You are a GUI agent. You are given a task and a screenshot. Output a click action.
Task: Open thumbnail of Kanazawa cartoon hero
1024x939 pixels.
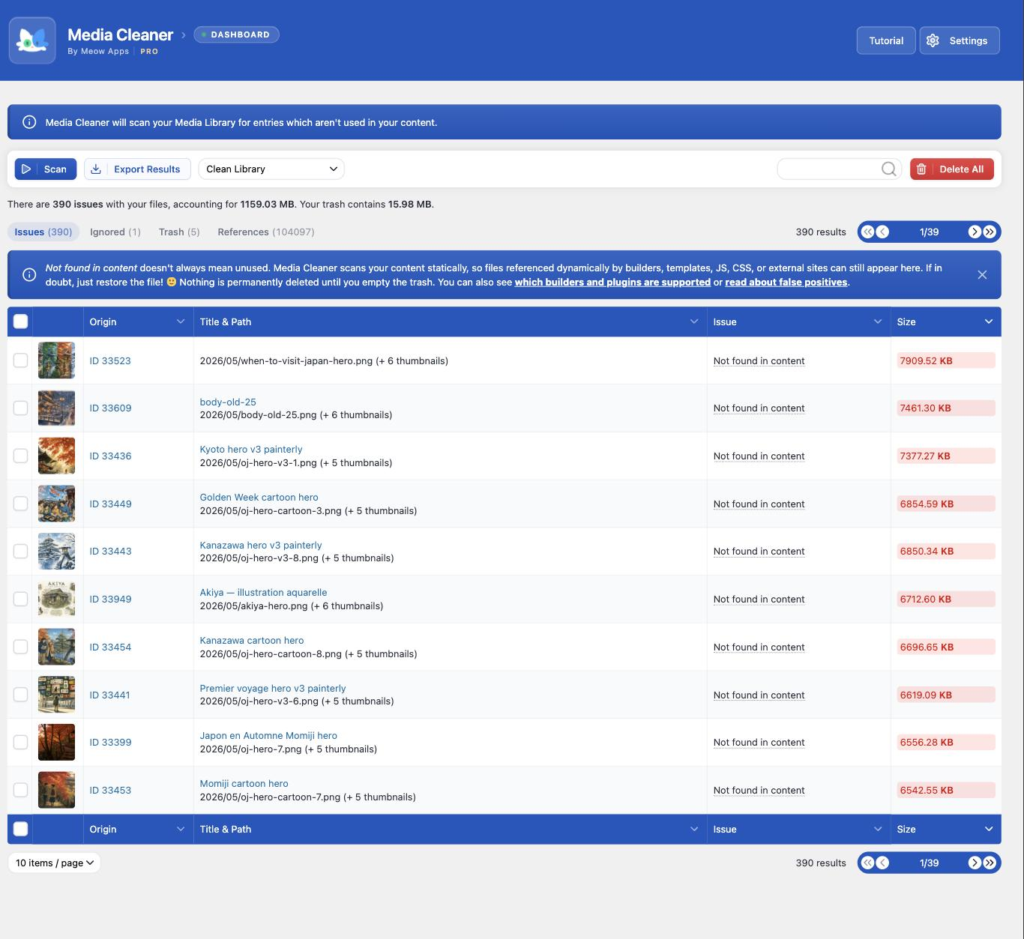pyautogui.click(x=56, y=646)
